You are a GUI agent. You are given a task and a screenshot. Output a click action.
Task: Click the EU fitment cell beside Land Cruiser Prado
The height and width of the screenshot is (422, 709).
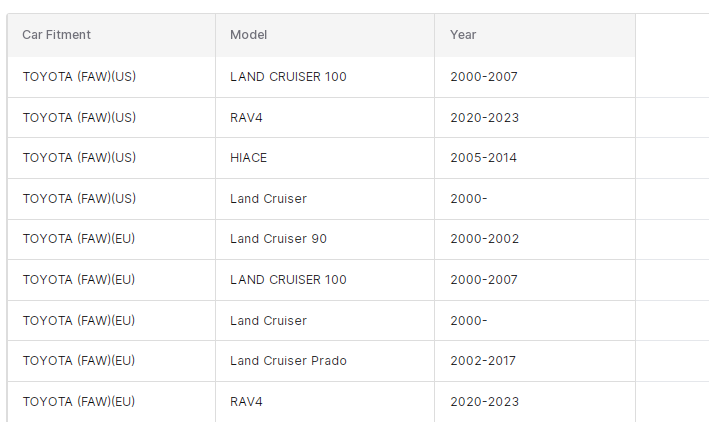pos(79,361)
